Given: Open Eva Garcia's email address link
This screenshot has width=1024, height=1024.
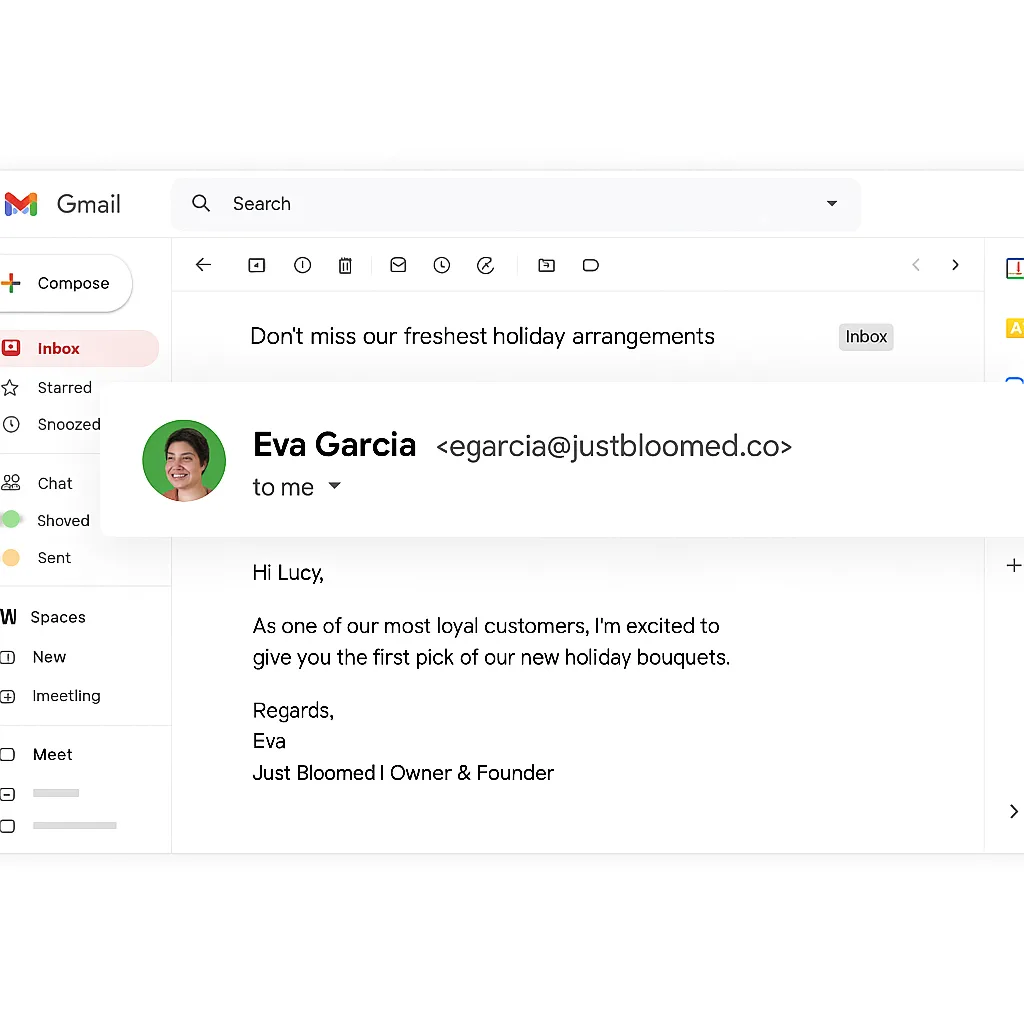Looking at the screenshot, I should pyautogui.click(x=613, y=446).
